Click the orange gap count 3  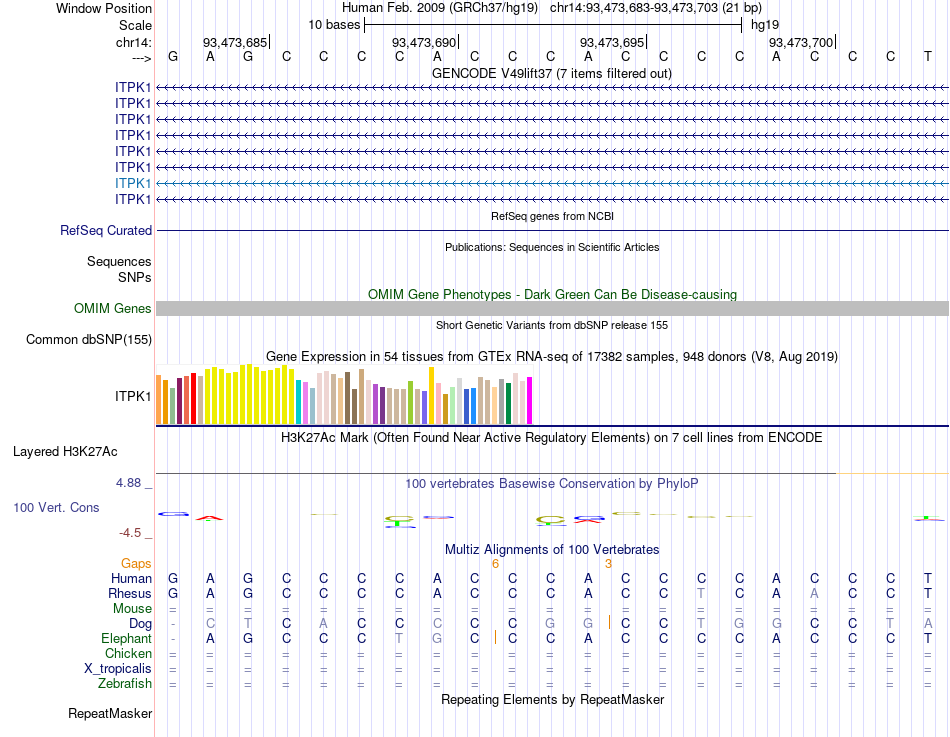coord(608,564)
